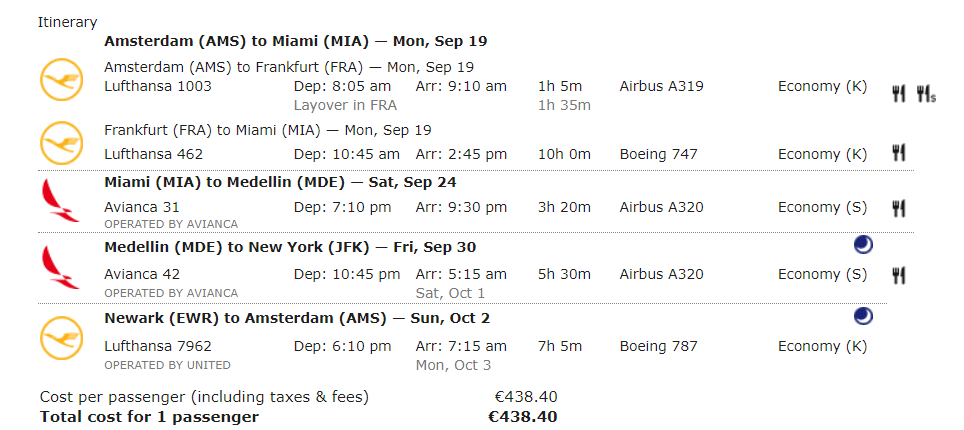
Task: Click Avianca logo for Miami to Medellin
Action: coord(60,201)
